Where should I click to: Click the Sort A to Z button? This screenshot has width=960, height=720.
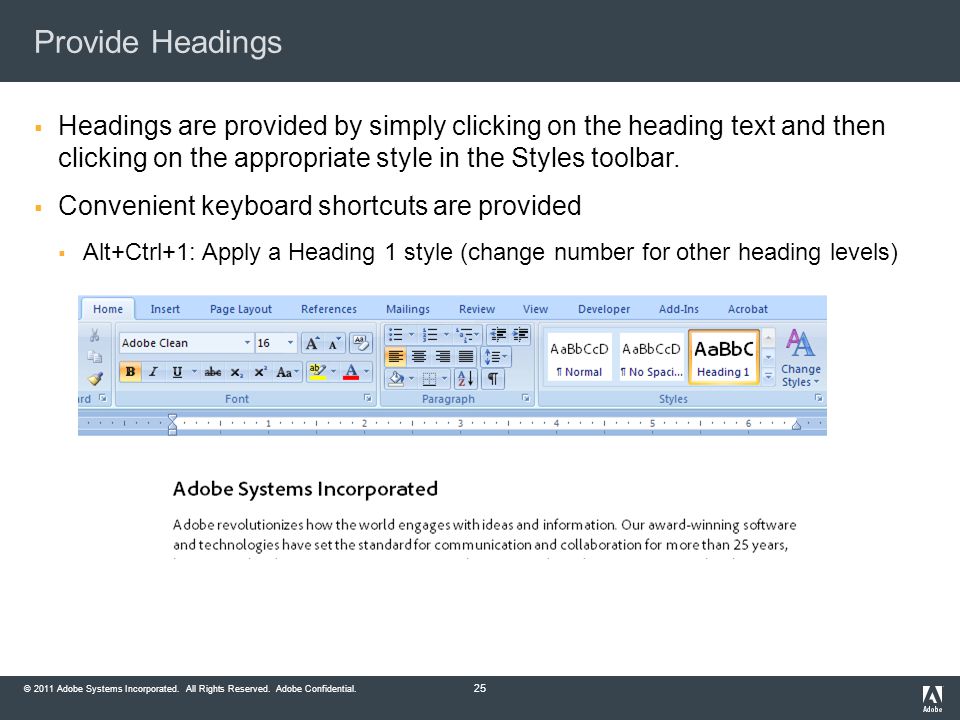point(465,379)
